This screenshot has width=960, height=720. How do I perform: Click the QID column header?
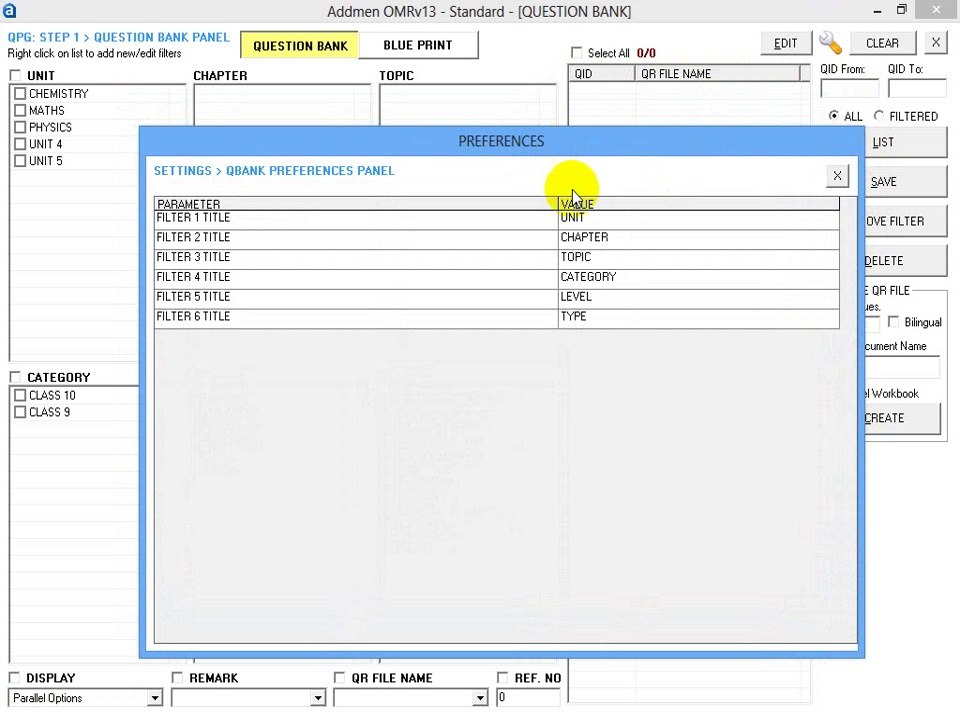[602, 73]
